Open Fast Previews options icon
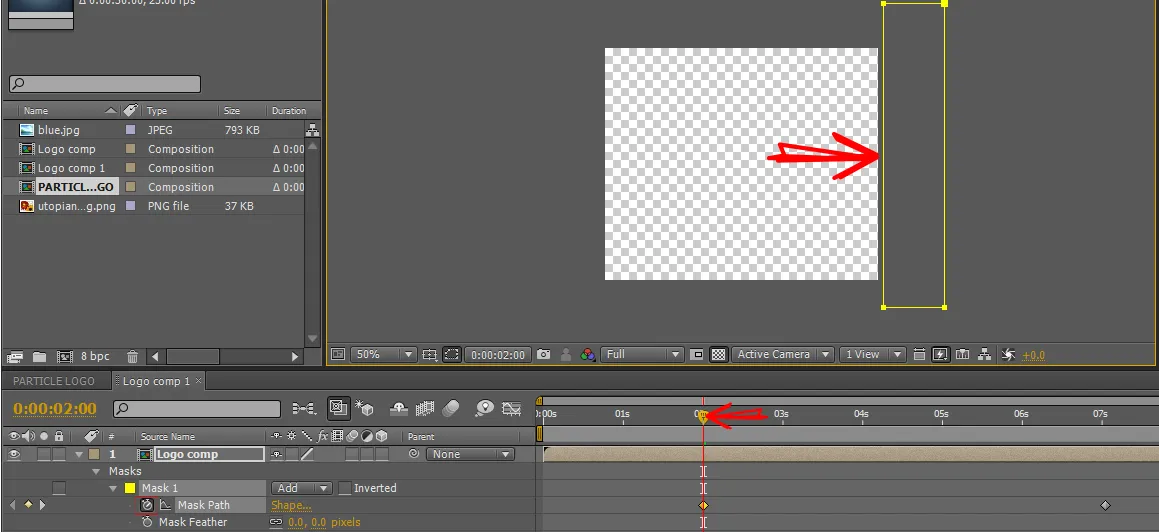 [940, 355]
